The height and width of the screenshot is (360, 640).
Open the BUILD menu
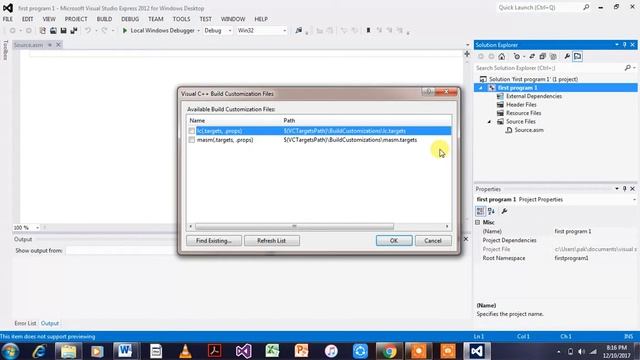(104, 19)
